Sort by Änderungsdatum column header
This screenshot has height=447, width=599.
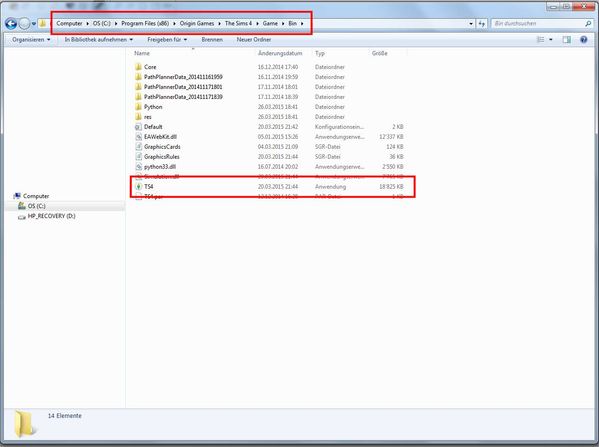(x=280, y=53)
